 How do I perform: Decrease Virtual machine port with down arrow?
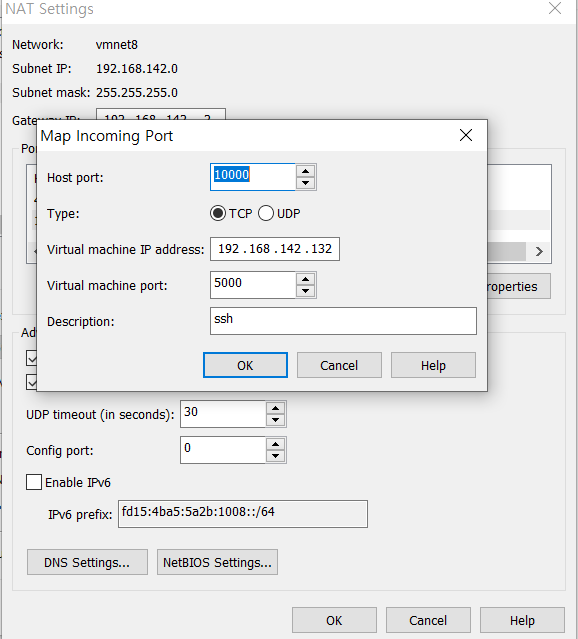306,291
